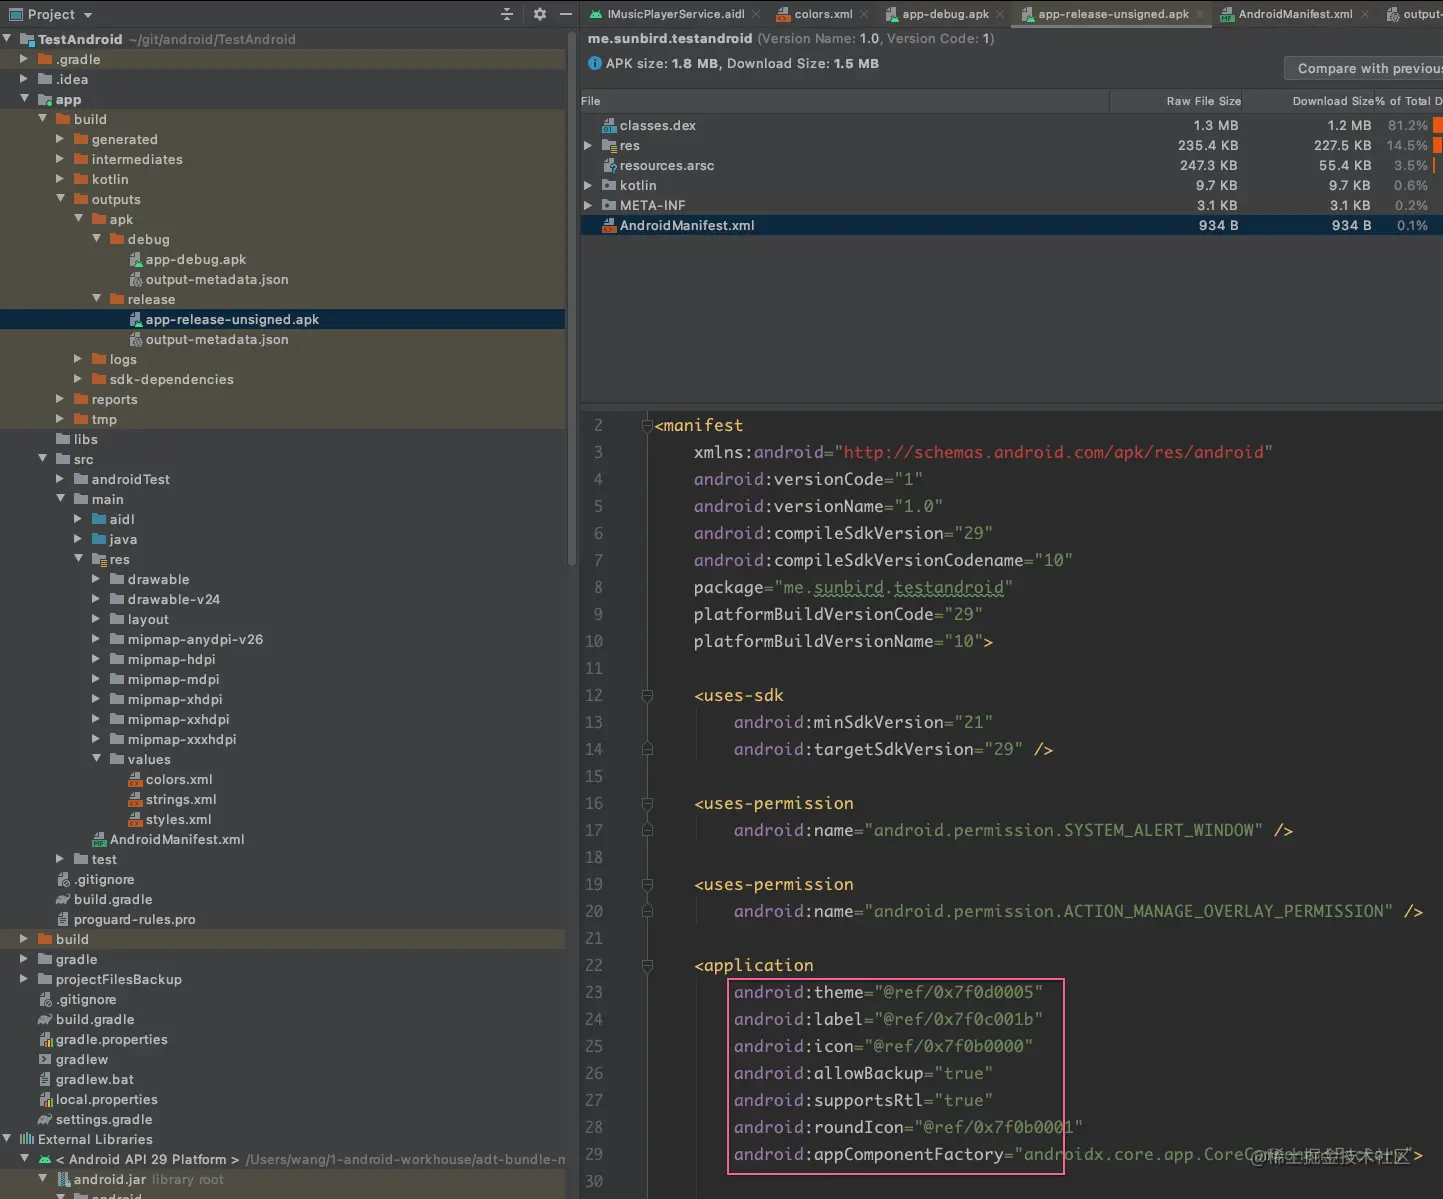Viewport: 1443px width, 1199px height.
Task: Click the Compare with previous APK button
Action: 1364,68
